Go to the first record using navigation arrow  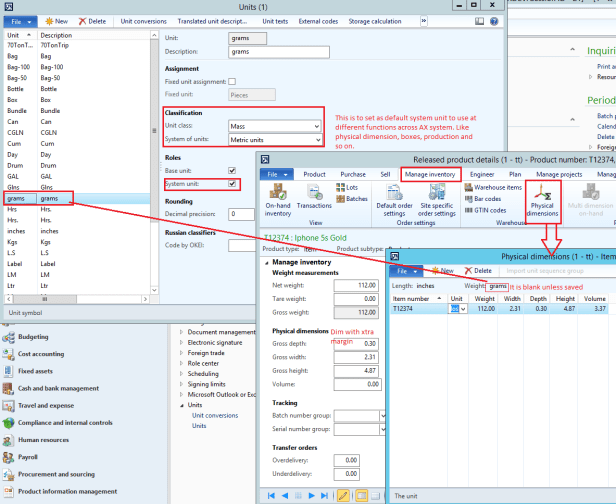(x=269, y=496)
